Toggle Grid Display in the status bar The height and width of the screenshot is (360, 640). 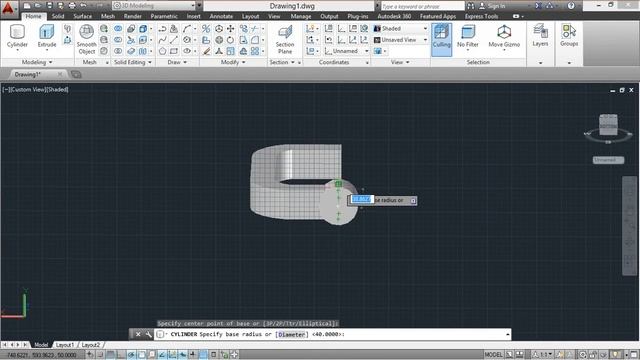coord(111,355)
